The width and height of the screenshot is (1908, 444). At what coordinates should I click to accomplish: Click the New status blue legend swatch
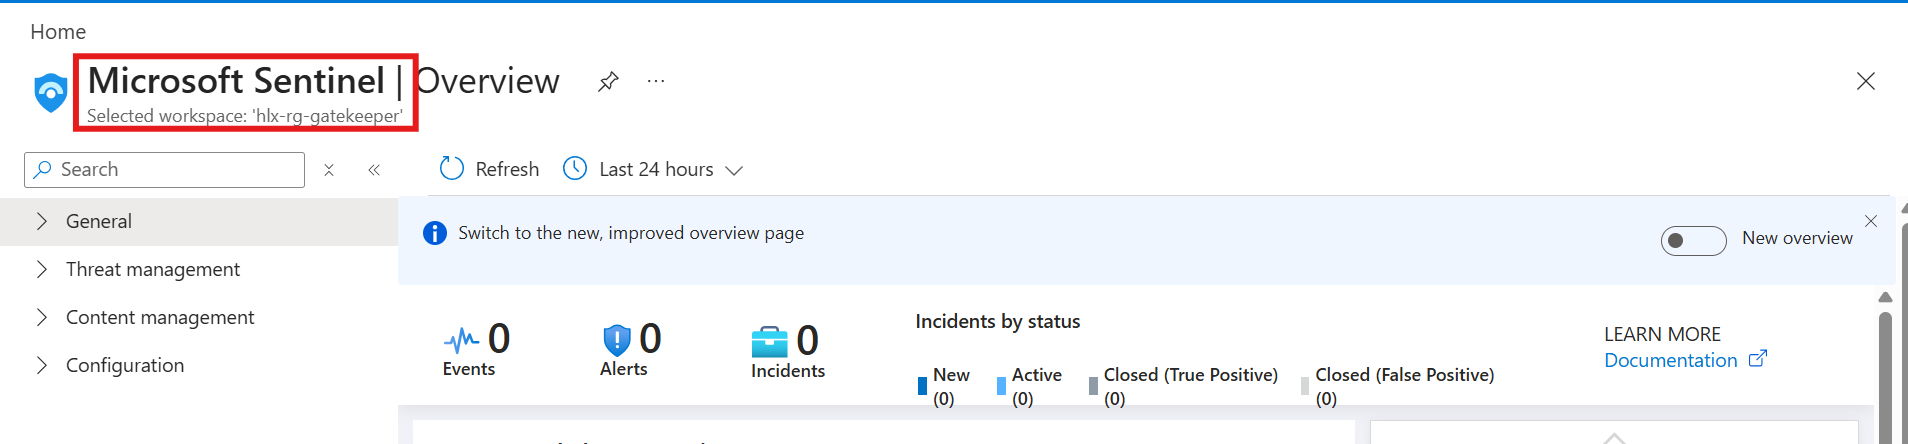(922, 386)
